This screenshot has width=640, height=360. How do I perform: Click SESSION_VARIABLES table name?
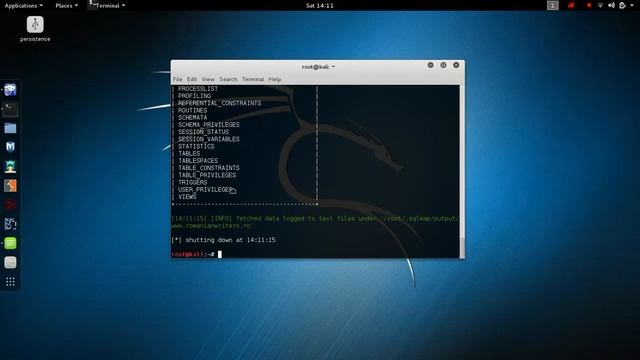[209, 139]
